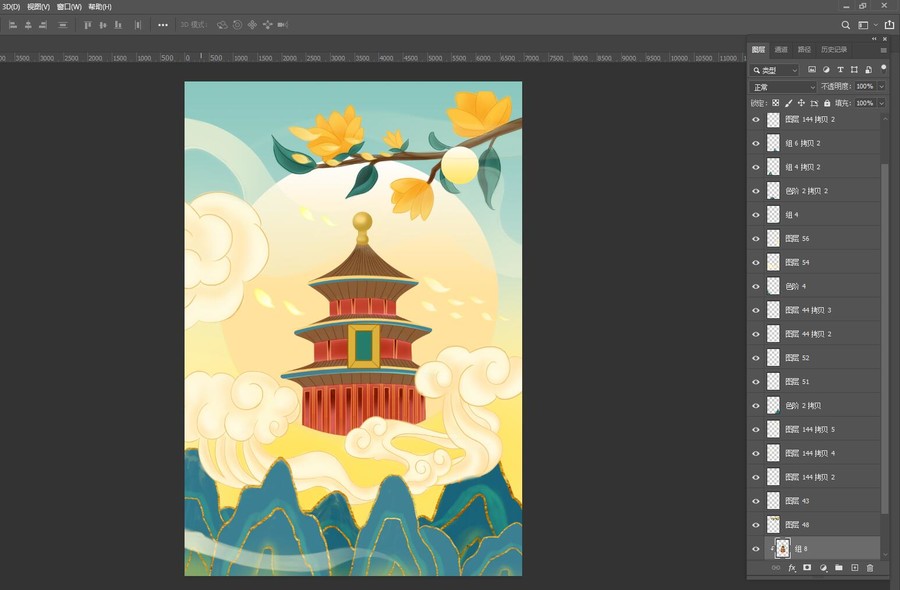Click the align left edges icon
The width and height of the screenshot is (900, 590).
coord(13,25)
